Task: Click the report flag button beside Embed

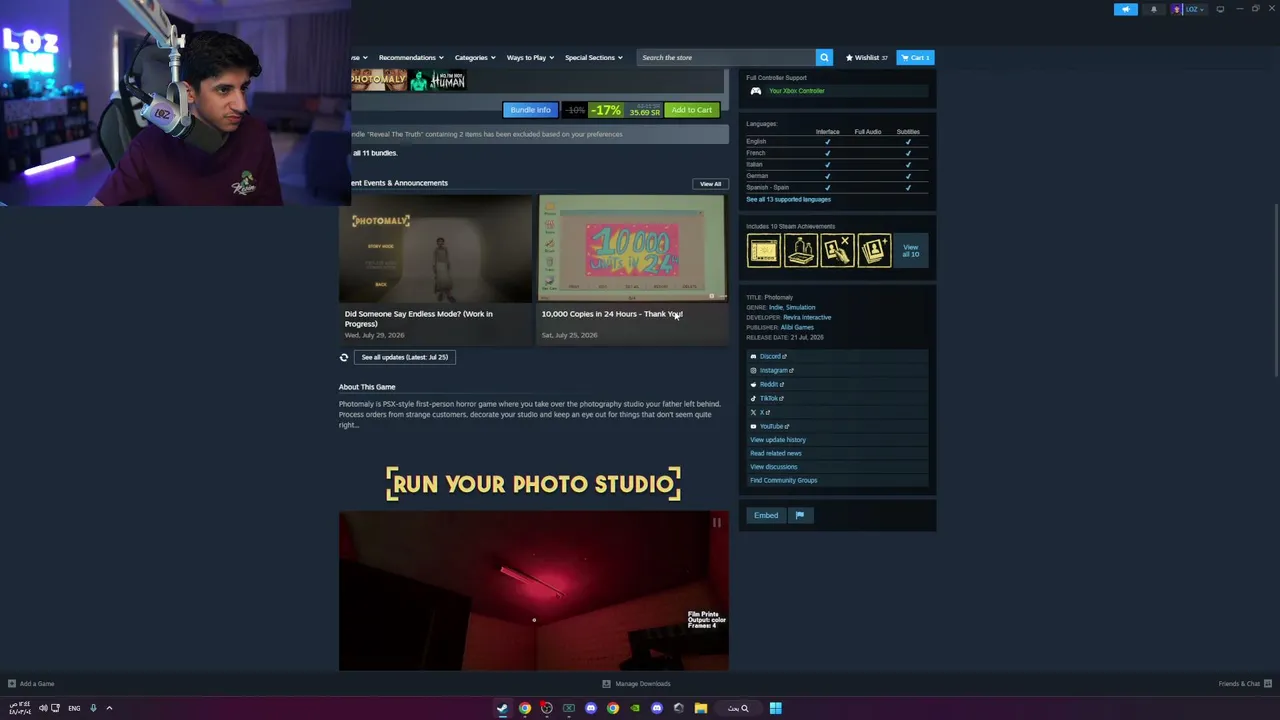Action: tap(799, 515)
